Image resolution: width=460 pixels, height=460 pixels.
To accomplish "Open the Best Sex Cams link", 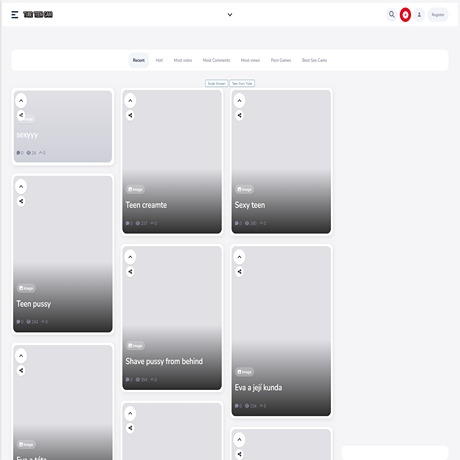I will pos(314,60).
